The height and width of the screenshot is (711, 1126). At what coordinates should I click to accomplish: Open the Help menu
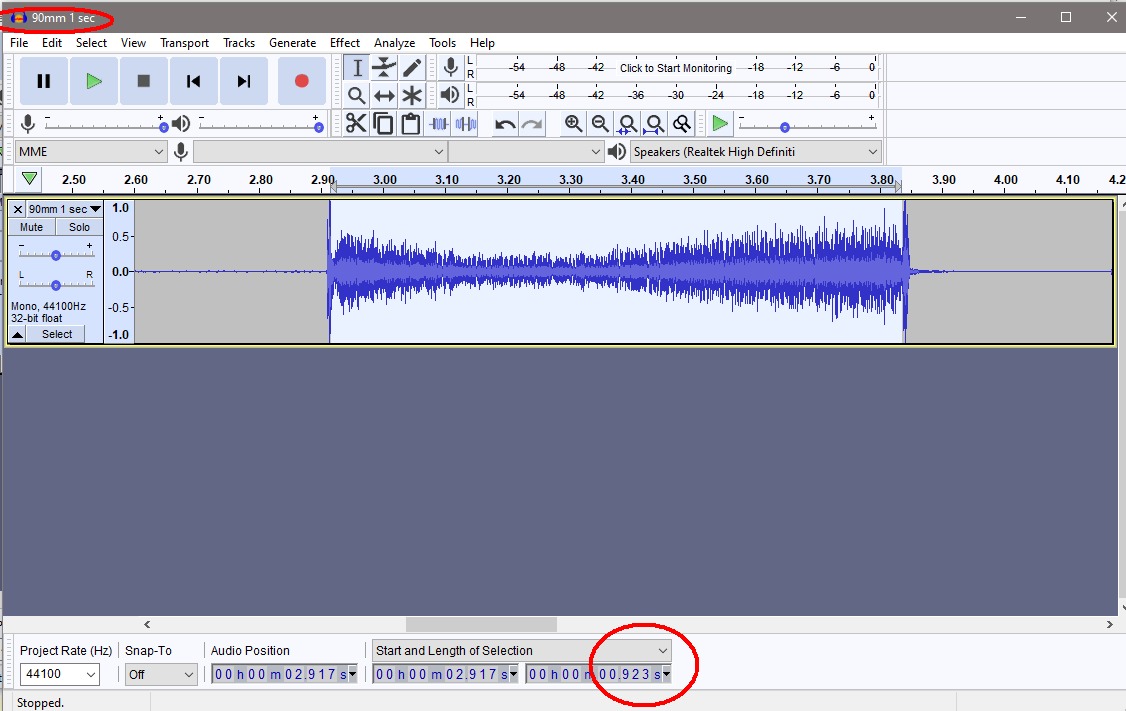point(483,43)
